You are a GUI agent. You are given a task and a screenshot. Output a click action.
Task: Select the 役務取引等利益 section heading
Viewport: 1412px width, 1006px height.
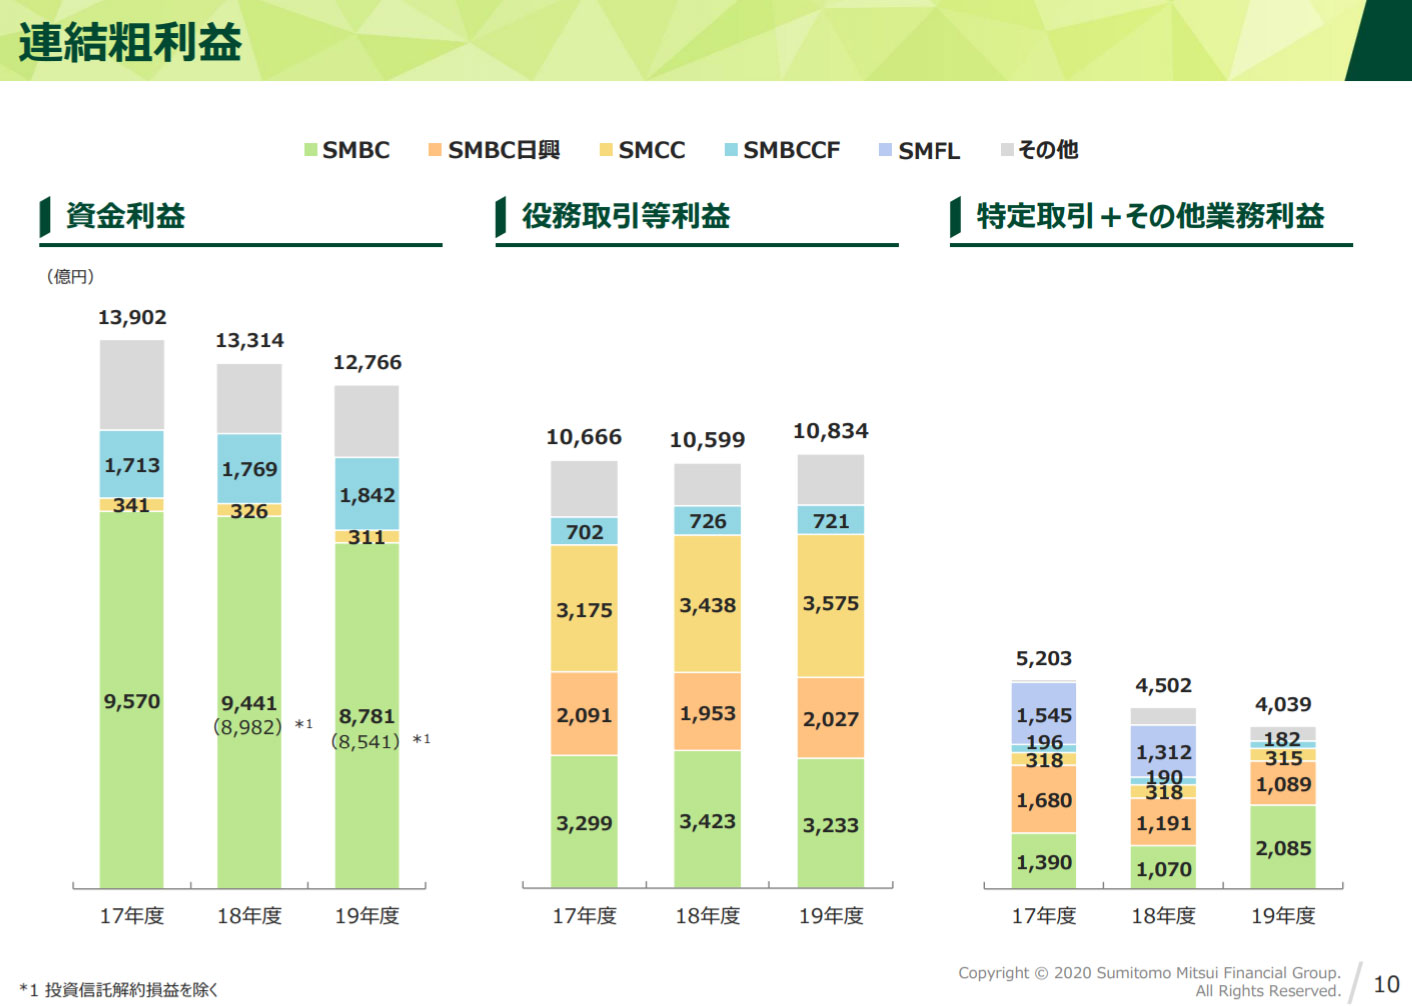click(626, 216)
